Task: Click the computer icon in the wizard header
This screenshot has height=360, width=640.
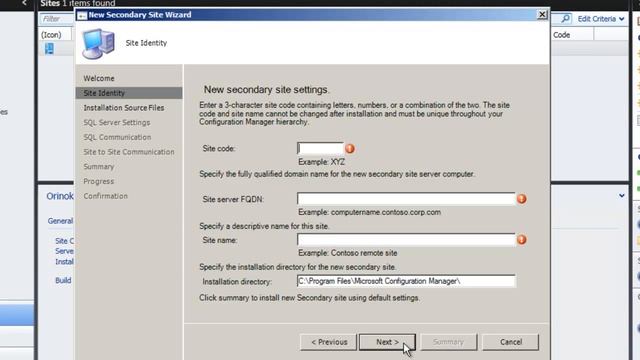Action: click(x=98, y=43)
